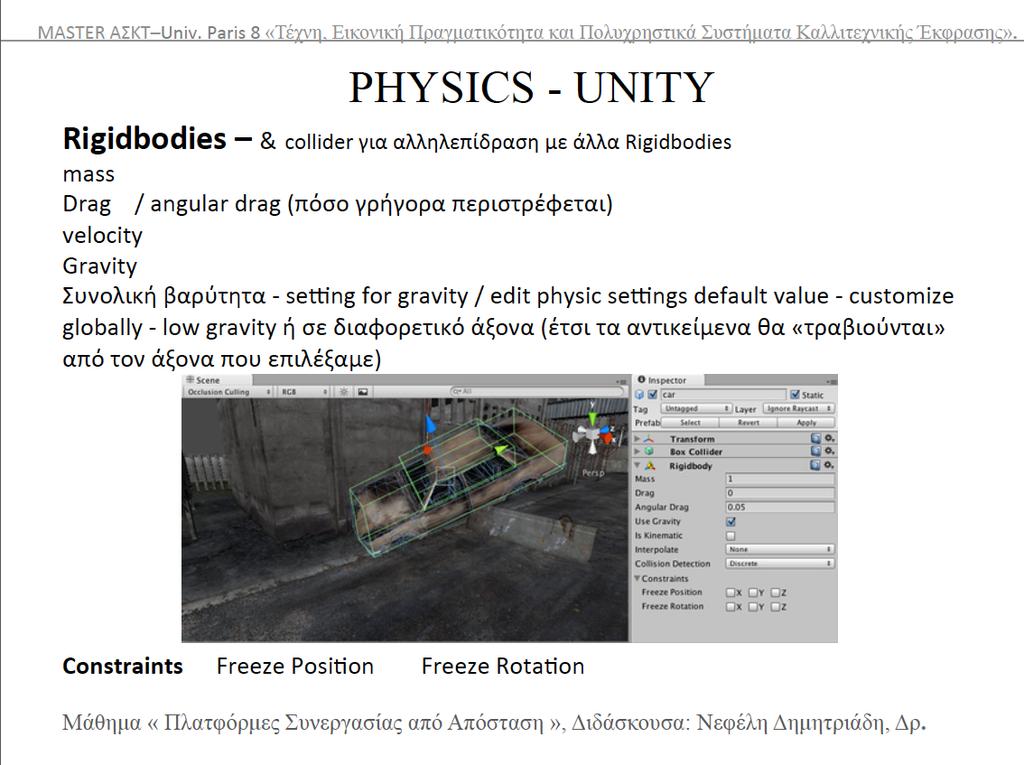Check Freeze Rotation X
The width and height of the screenshot is (1024, 765).
pyautogui.click(x=730, y=607)
